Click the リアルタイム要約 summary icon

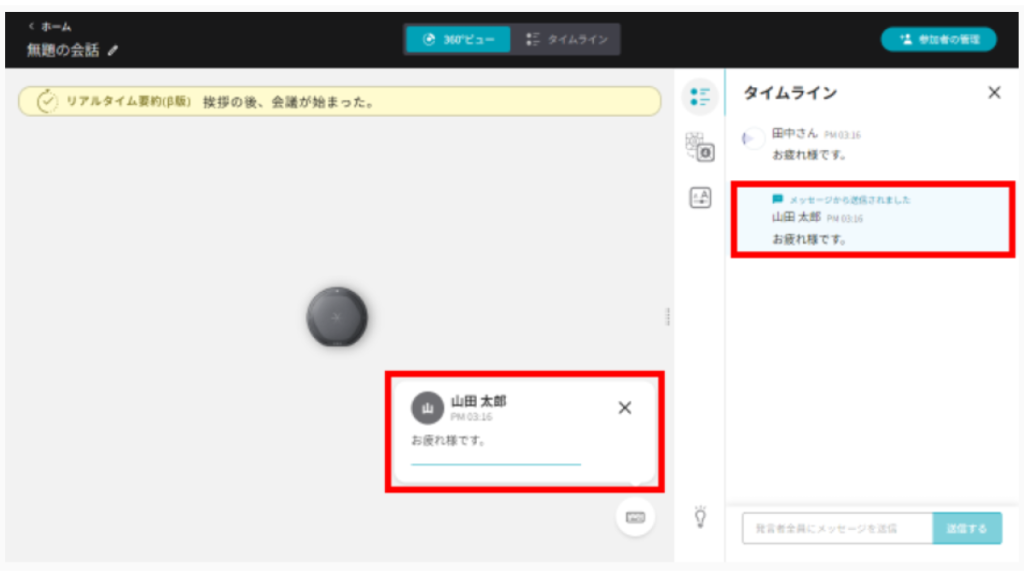[x=47, y=101]
